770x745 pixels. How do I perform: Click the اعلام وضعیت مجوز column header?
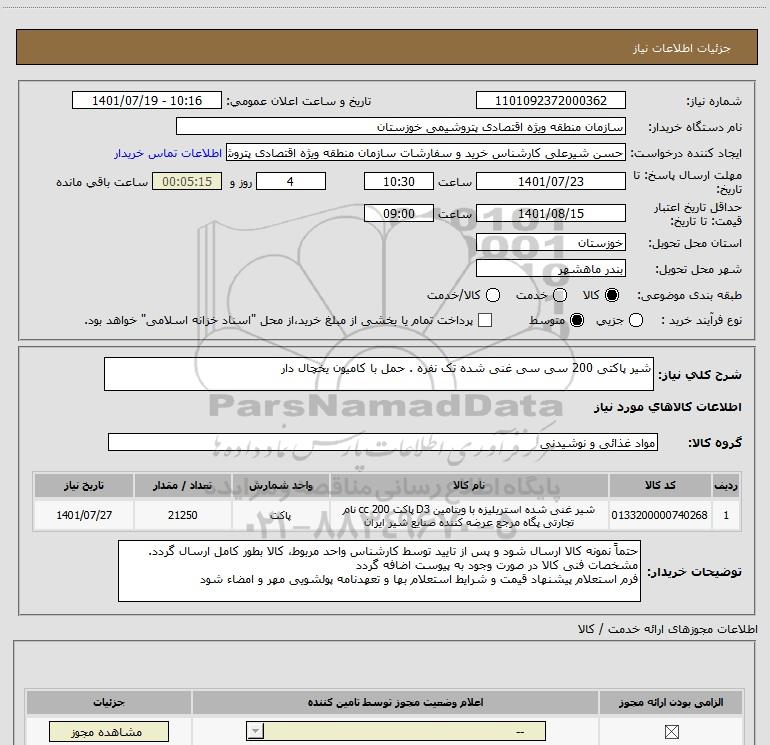[395, 703]
